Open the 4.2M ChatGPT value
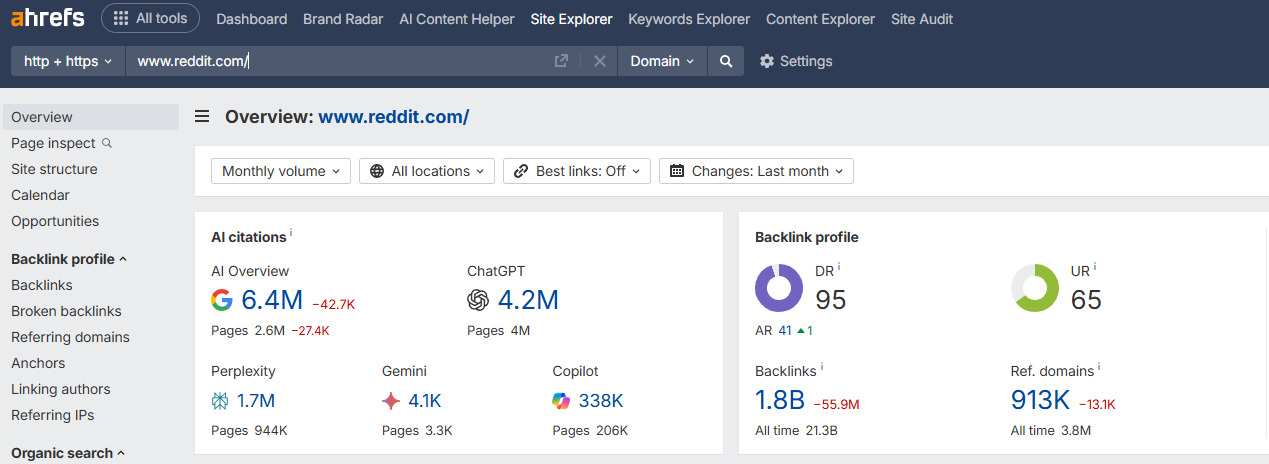Image resolution: width=1269 pixels, height=464 pixels. pos(528,300)
